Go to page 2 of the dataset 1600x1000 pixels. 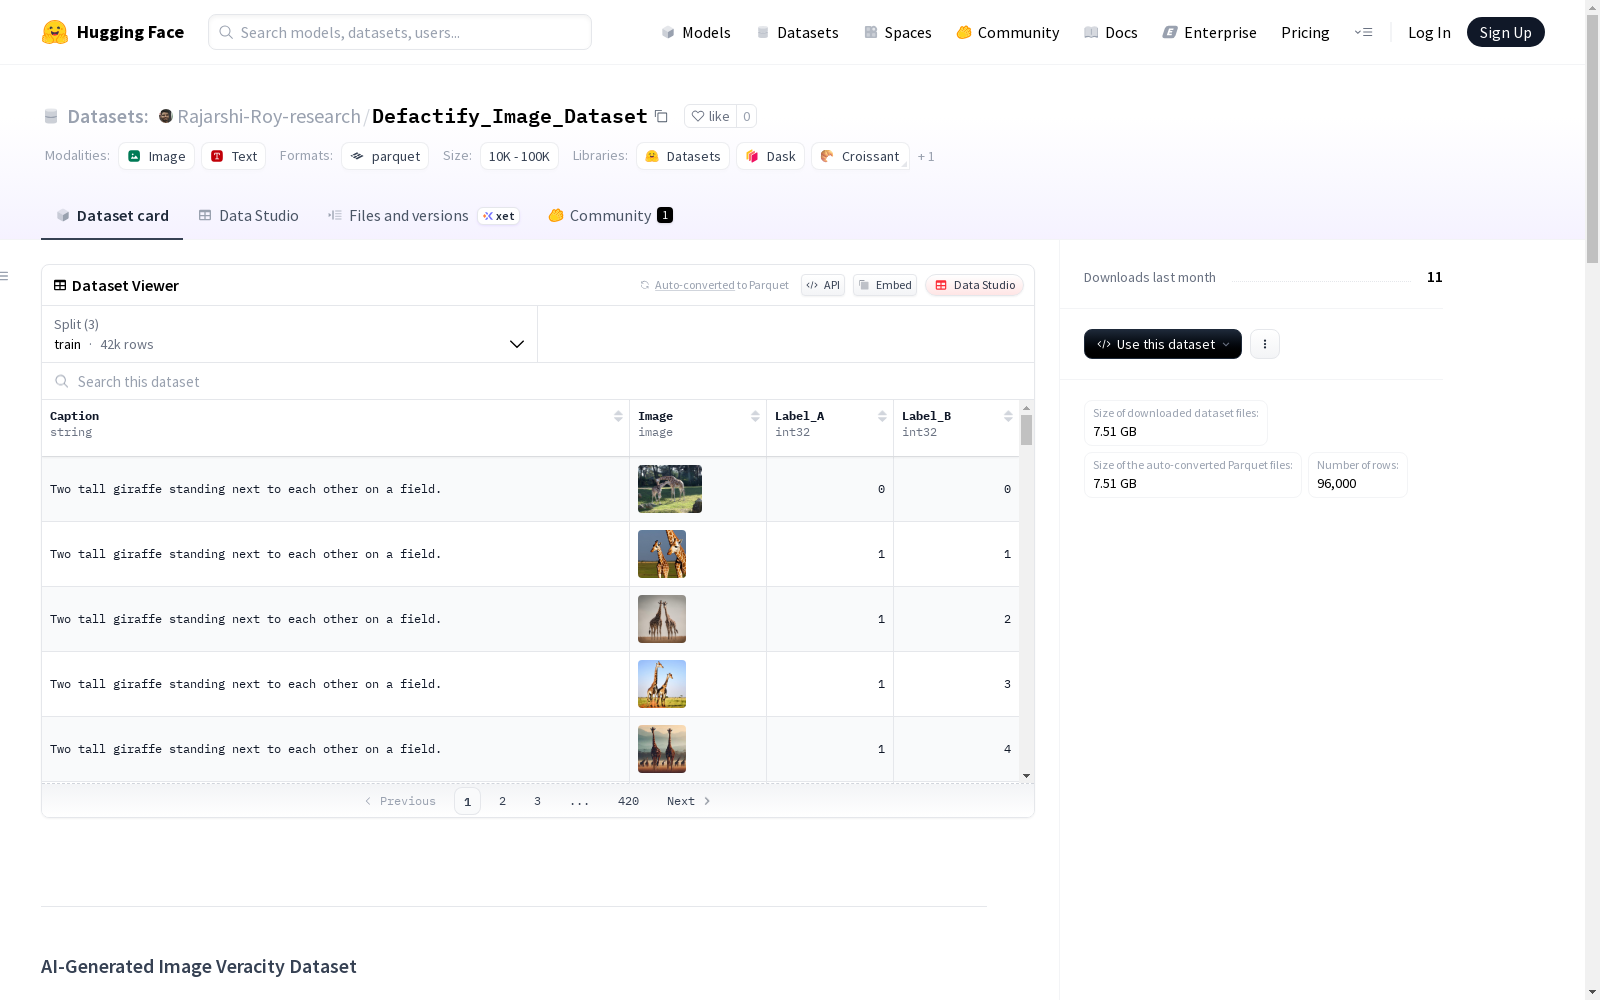pos(502,801)
